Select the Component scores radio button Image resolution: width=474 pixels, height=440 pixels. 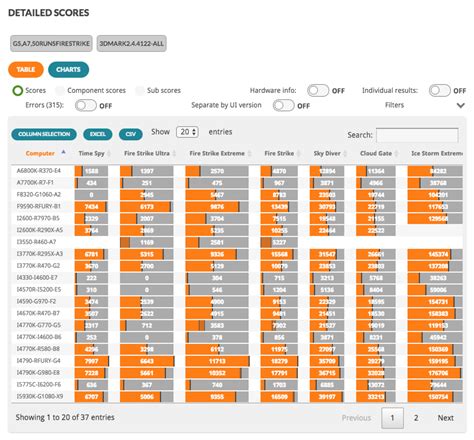(x=60, y=90)
